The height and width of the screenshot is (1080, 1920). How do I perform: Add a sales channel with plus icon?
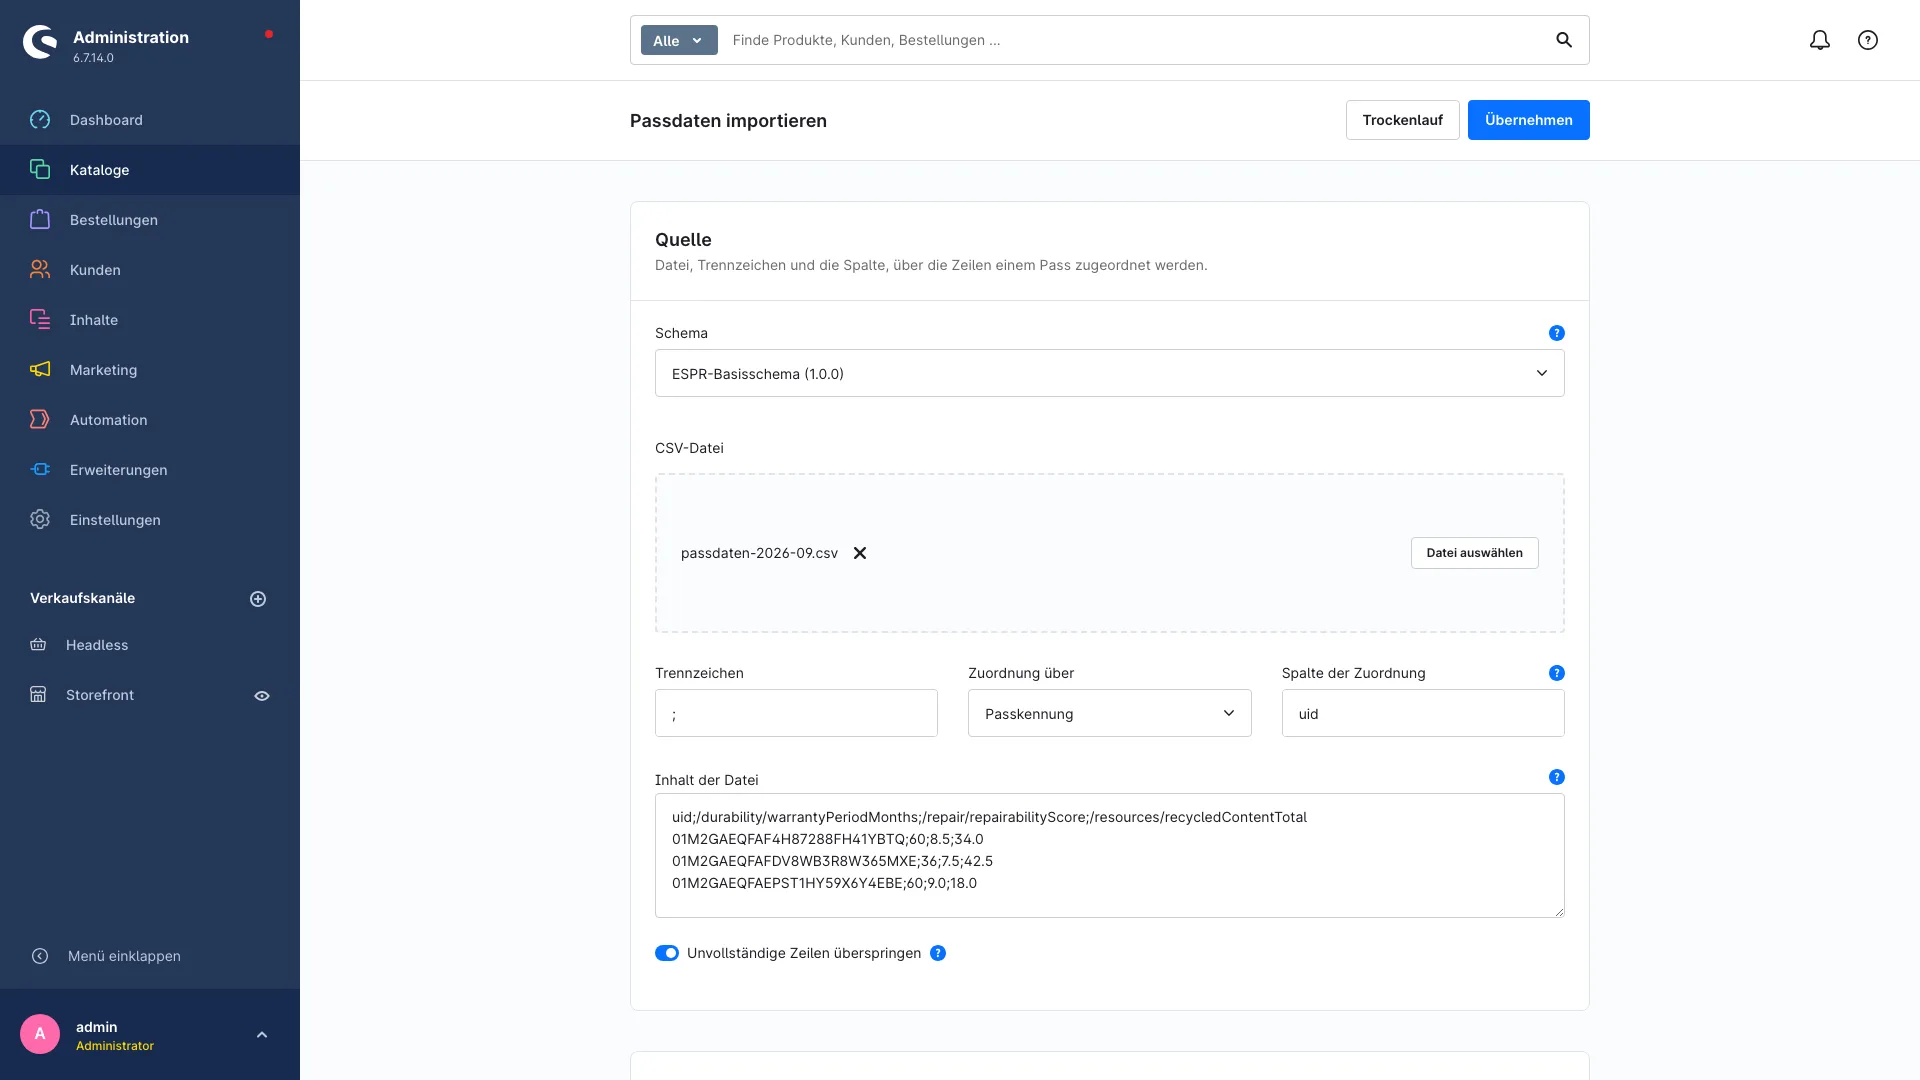click(x=258, y=599)
